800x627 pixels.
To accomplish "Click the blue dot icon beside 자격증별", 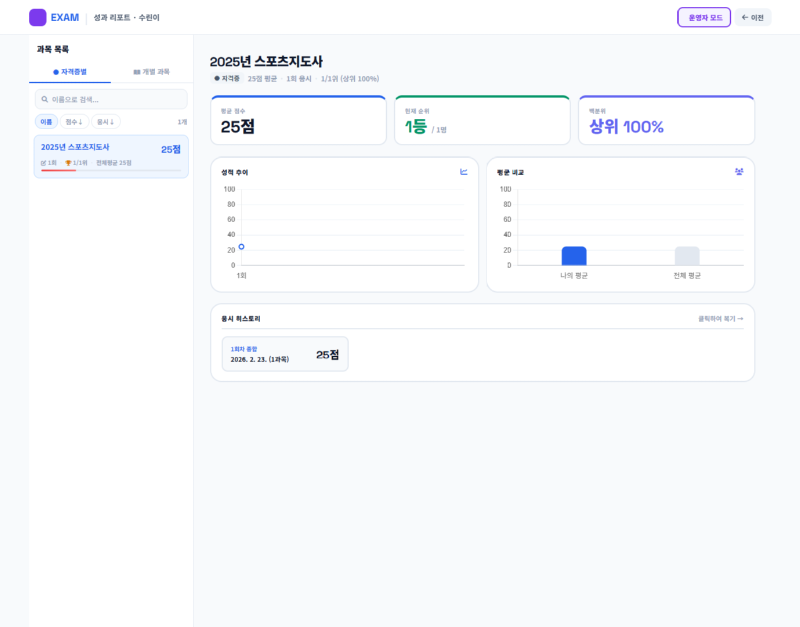I will tap(56, 71).
